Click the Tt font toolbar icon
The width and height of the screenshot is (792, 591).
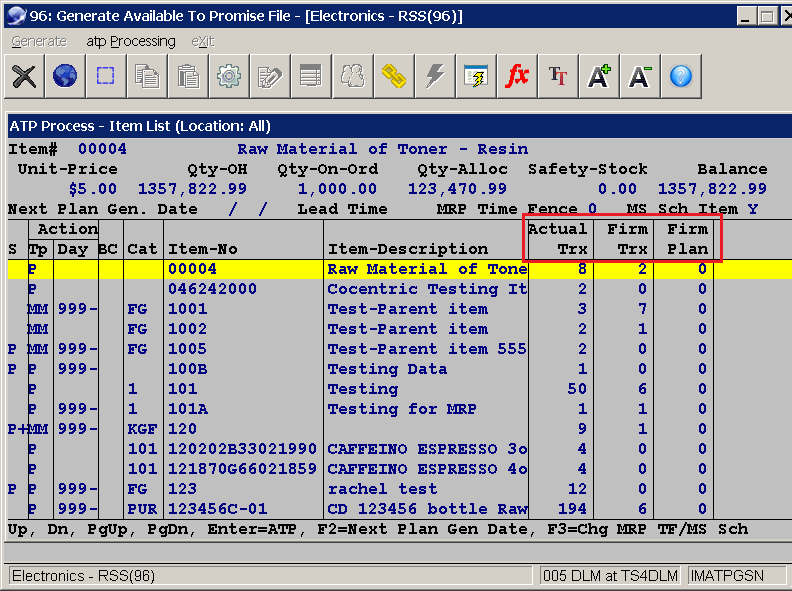558,77
